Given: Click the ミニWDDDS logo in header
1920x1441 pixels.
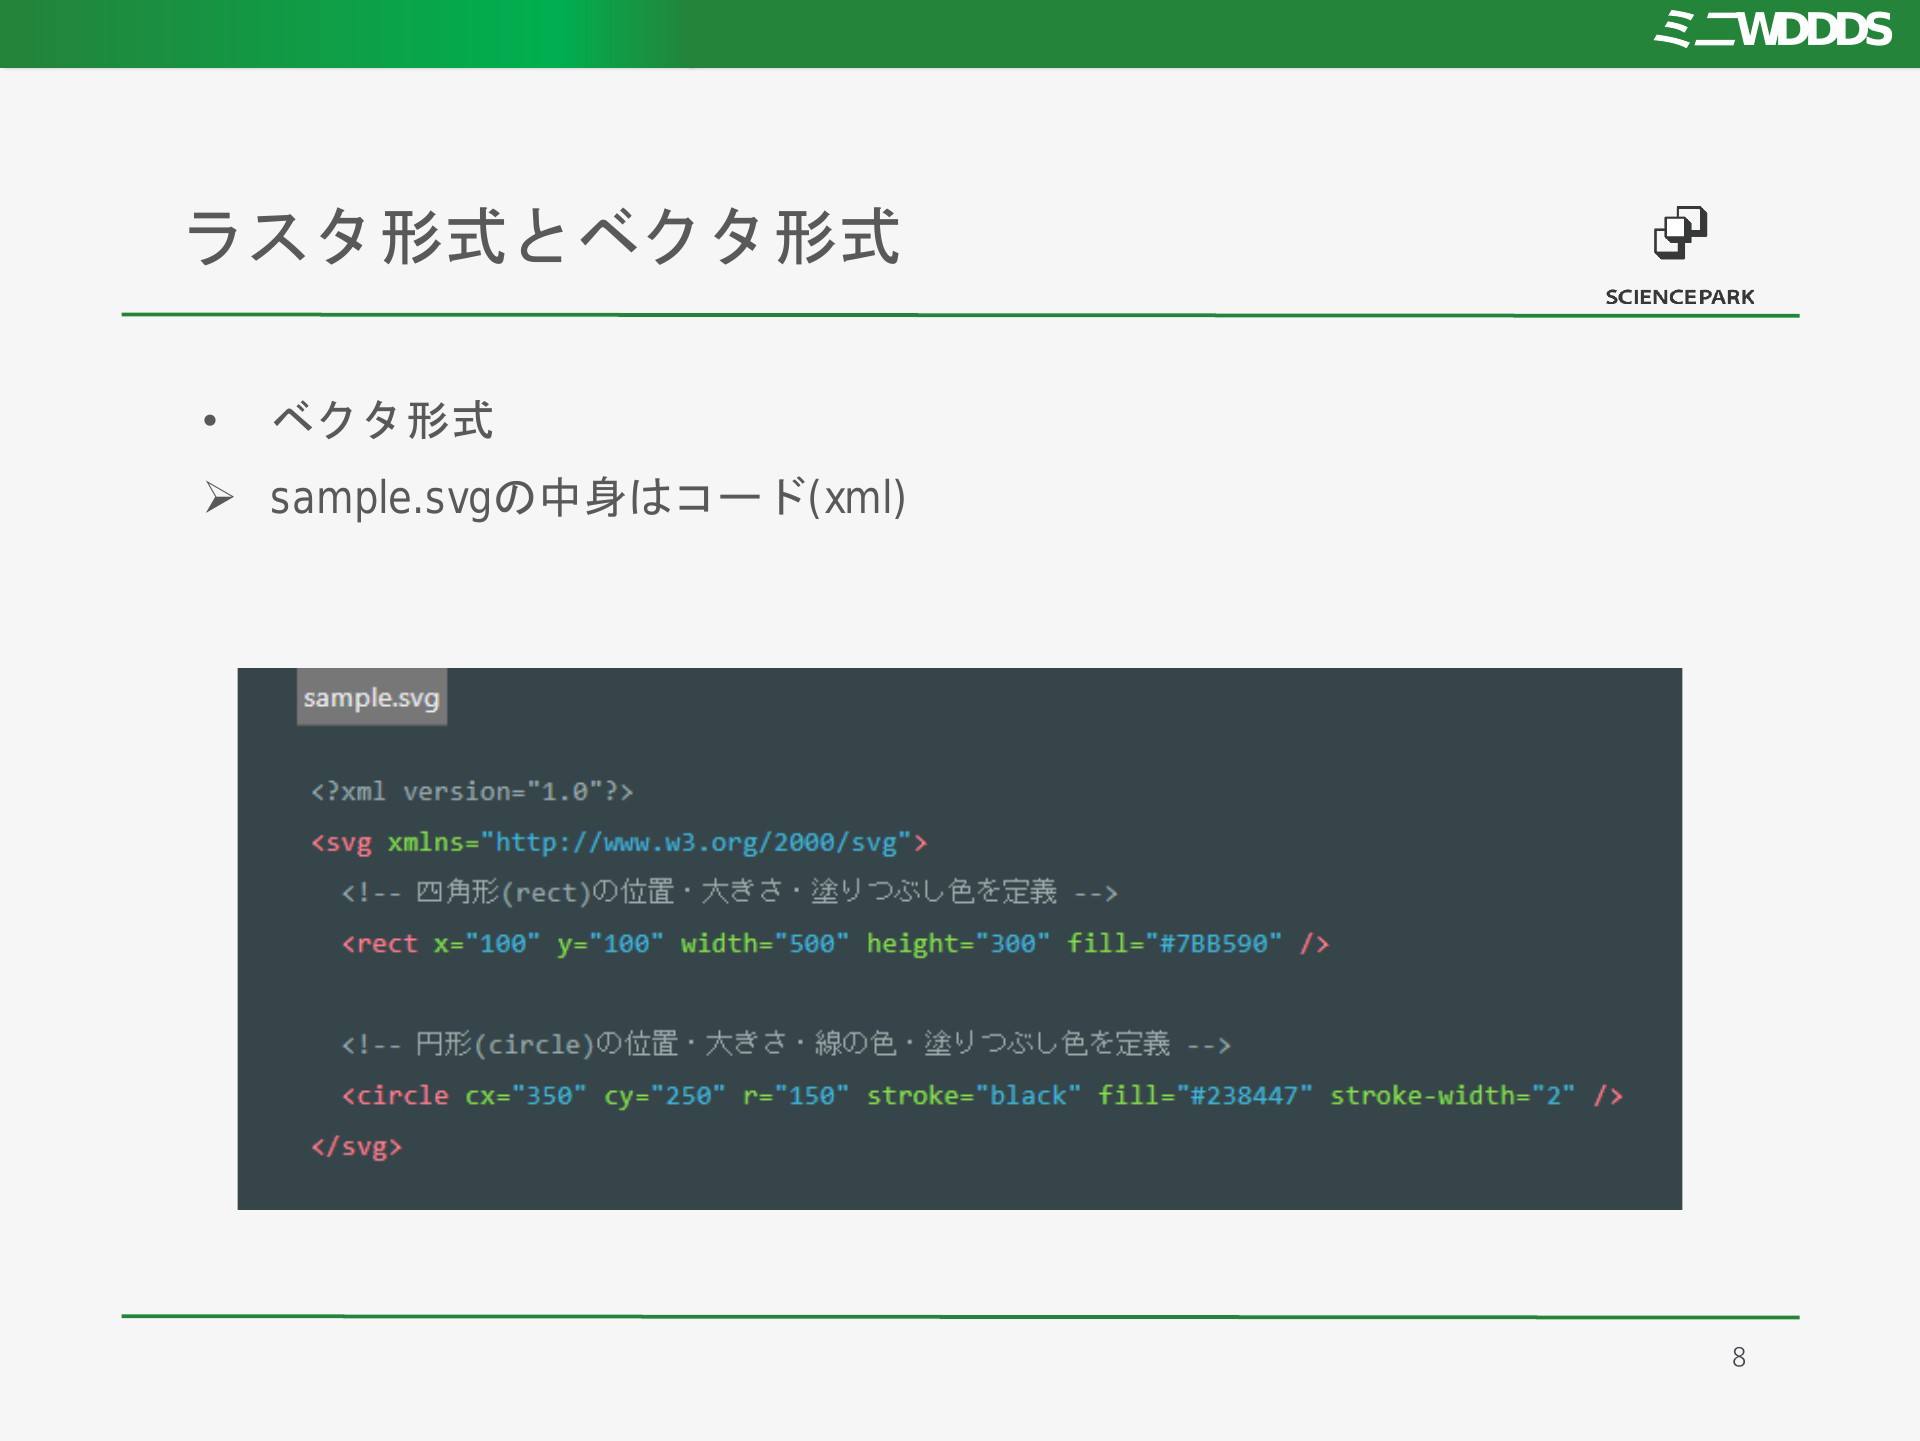Looking at the screenshot, I should coord(1772,30).
